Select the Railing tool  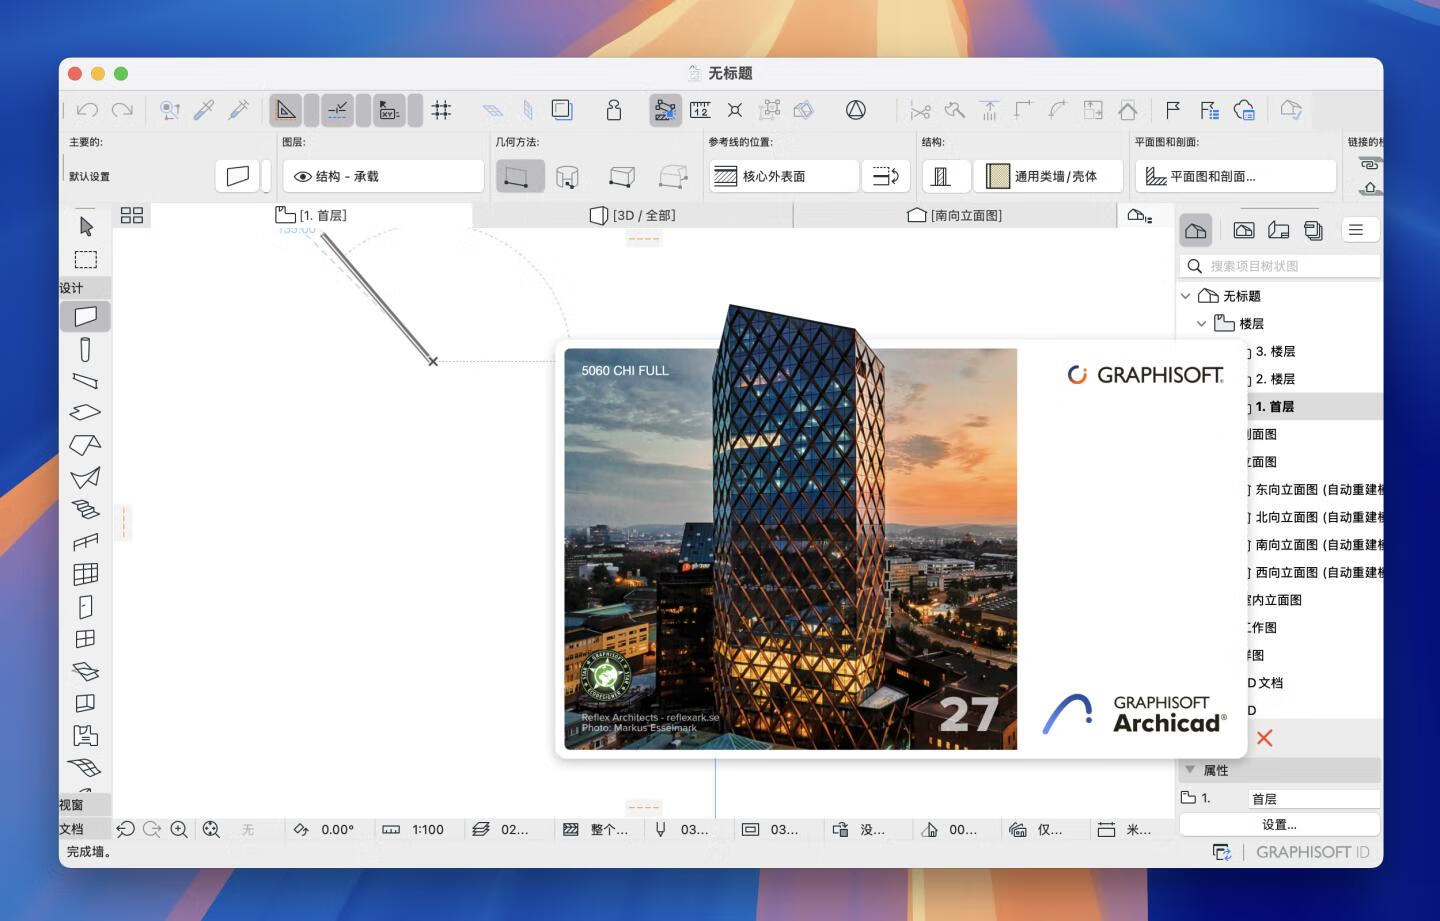click(x=85, y=542)
